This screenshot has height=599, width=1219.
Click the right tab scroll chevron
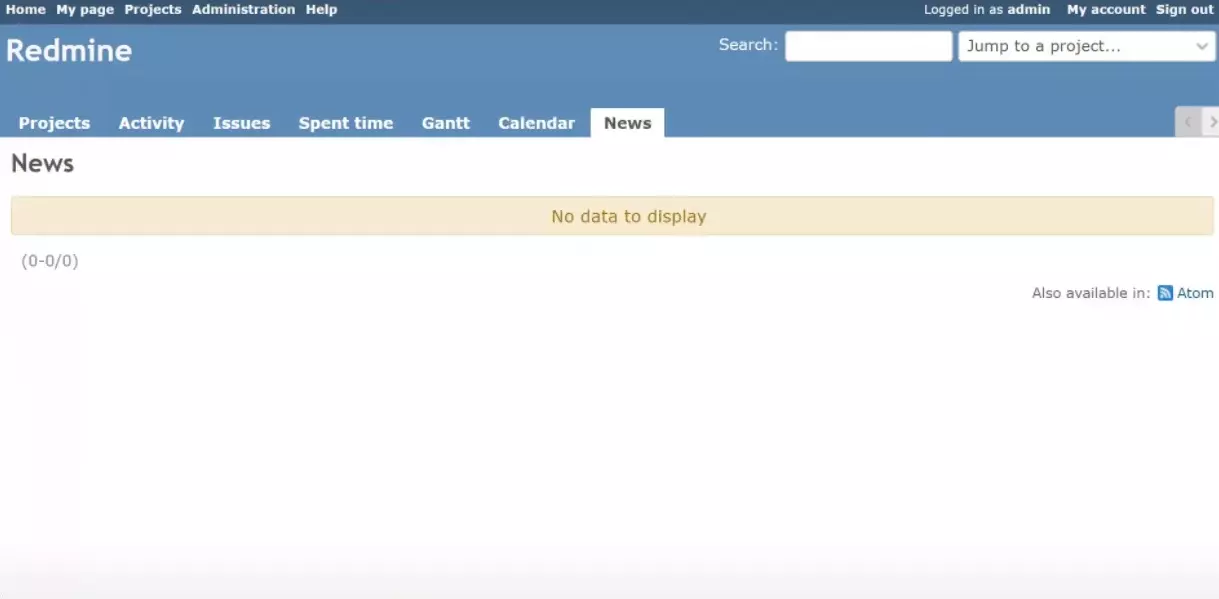click(x=1213, y=122)
